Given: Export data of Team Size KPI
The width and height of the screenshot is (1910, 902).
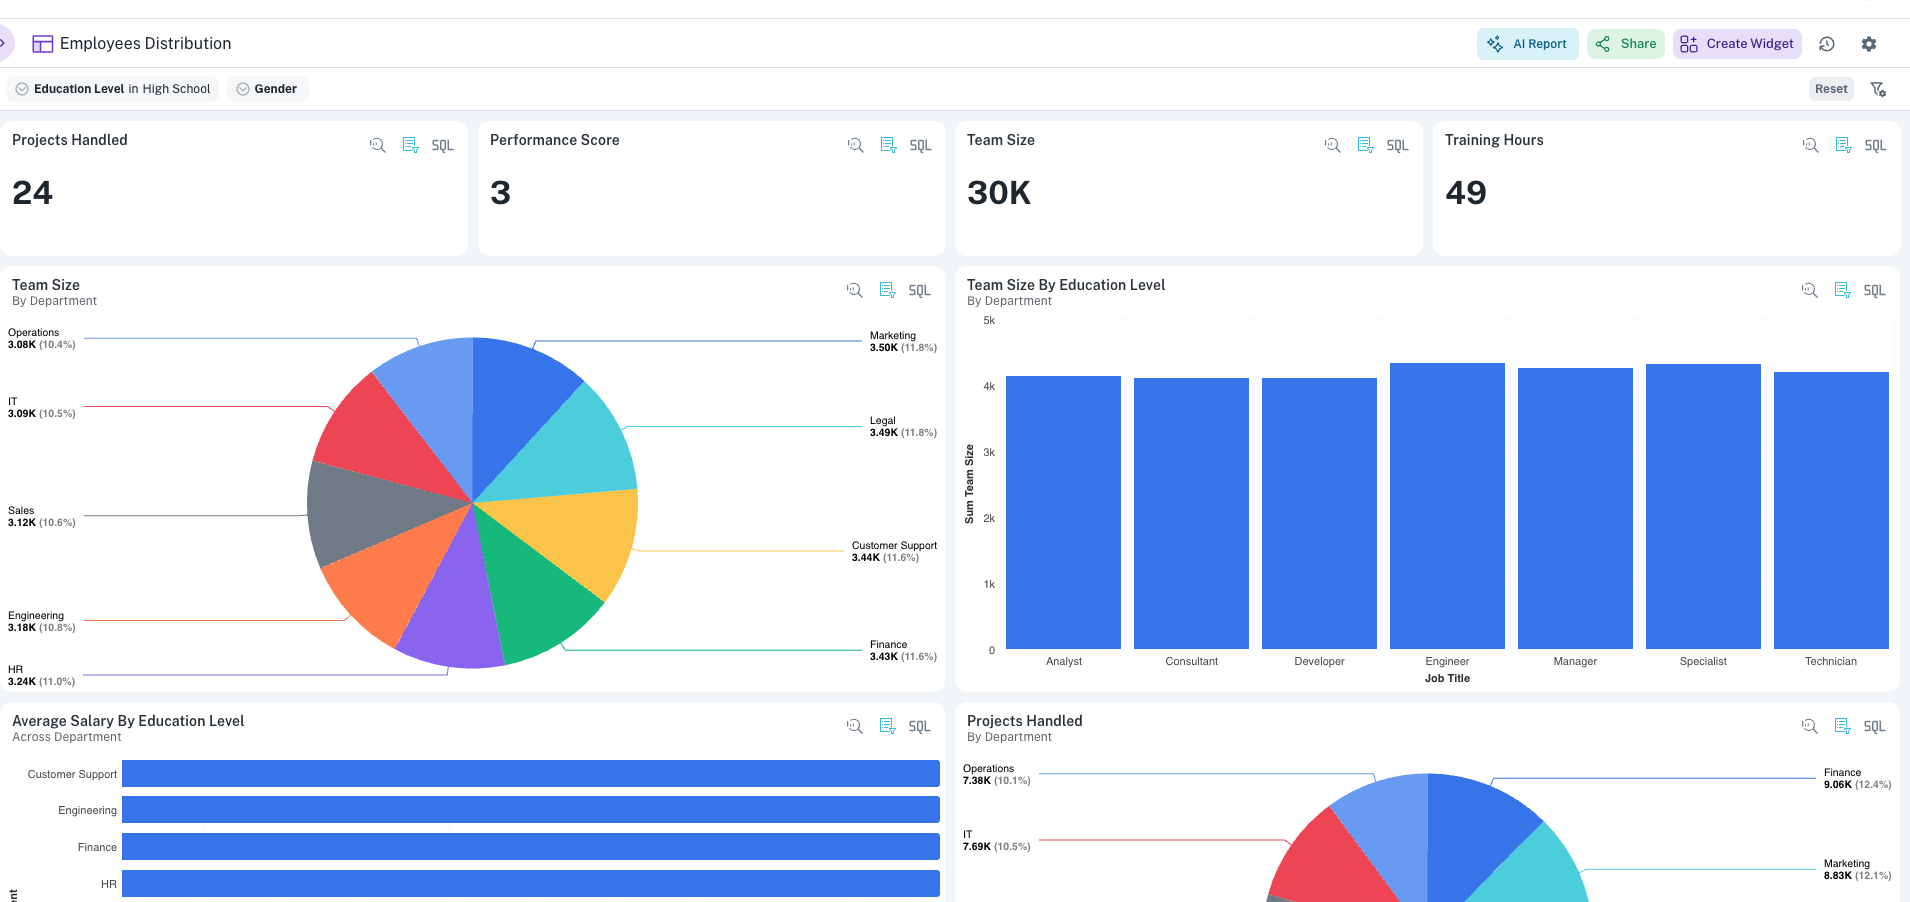Looking at the screenshot, I should click(x=1365, y=145).
